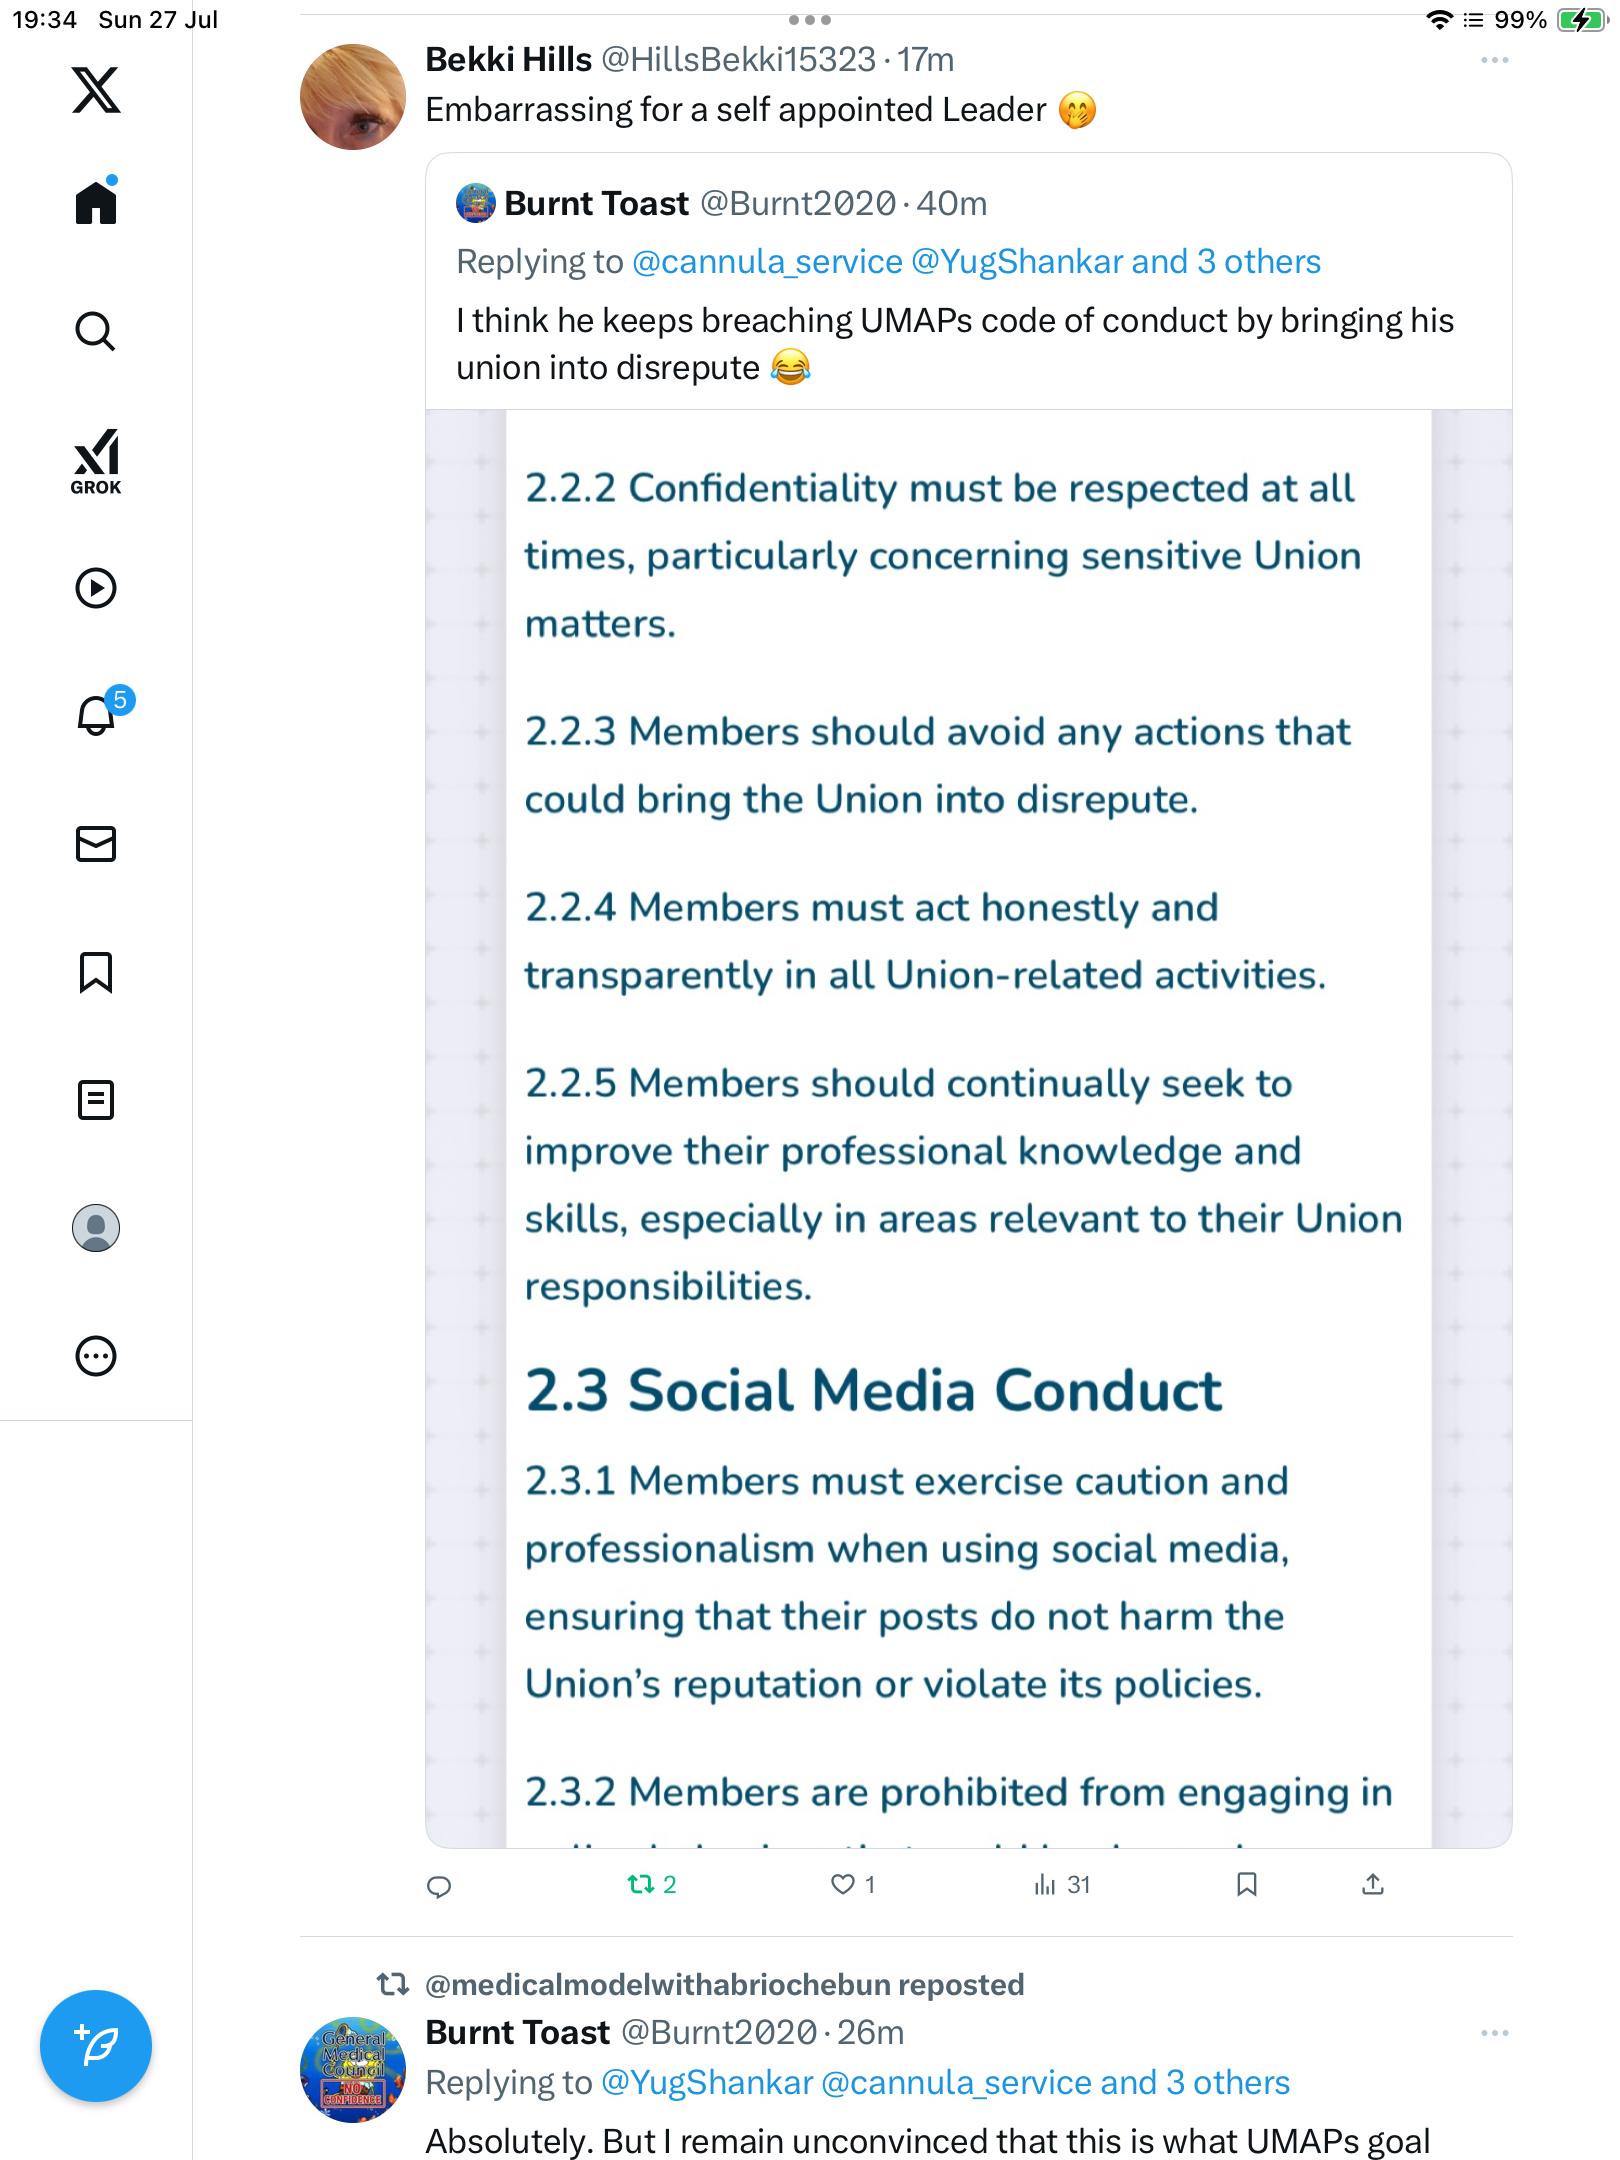The height and width of the screenshot is (2160, 1620).
Task: Tap the Wi-Fi status icon
Action: (x=1440, y=20)
